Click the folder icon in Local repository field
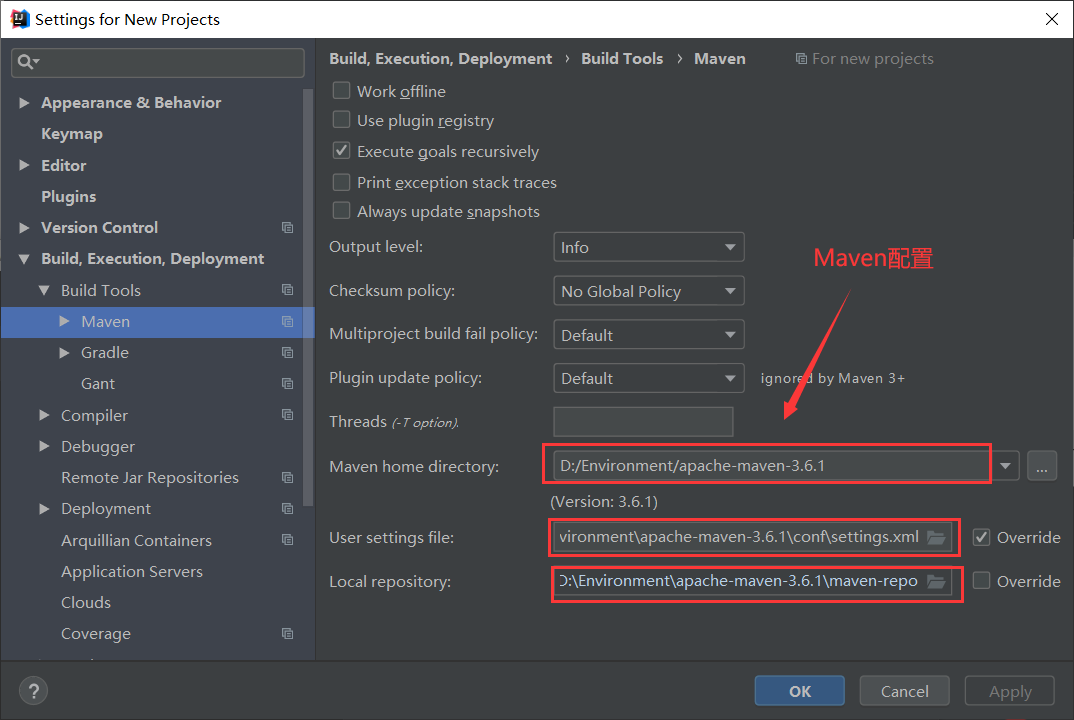Screen dimensions: 1074x720 click(936, 582)
